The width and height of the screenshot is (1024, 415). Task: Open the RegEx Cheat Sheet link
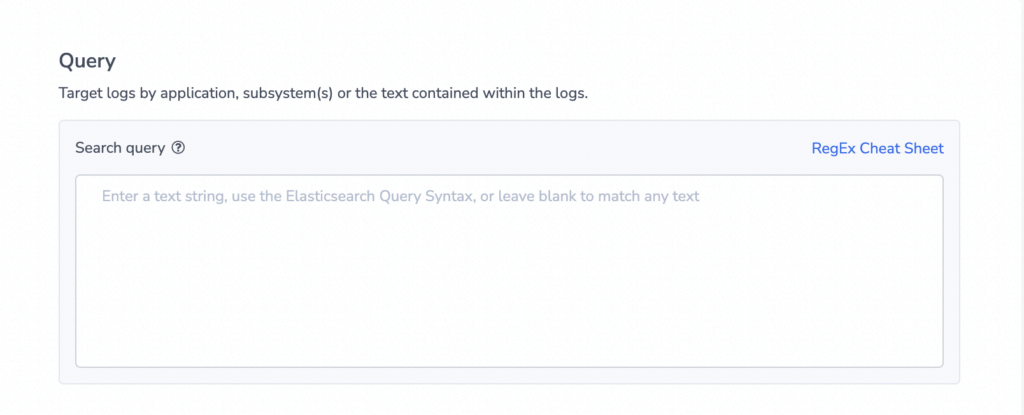point(877,148)
